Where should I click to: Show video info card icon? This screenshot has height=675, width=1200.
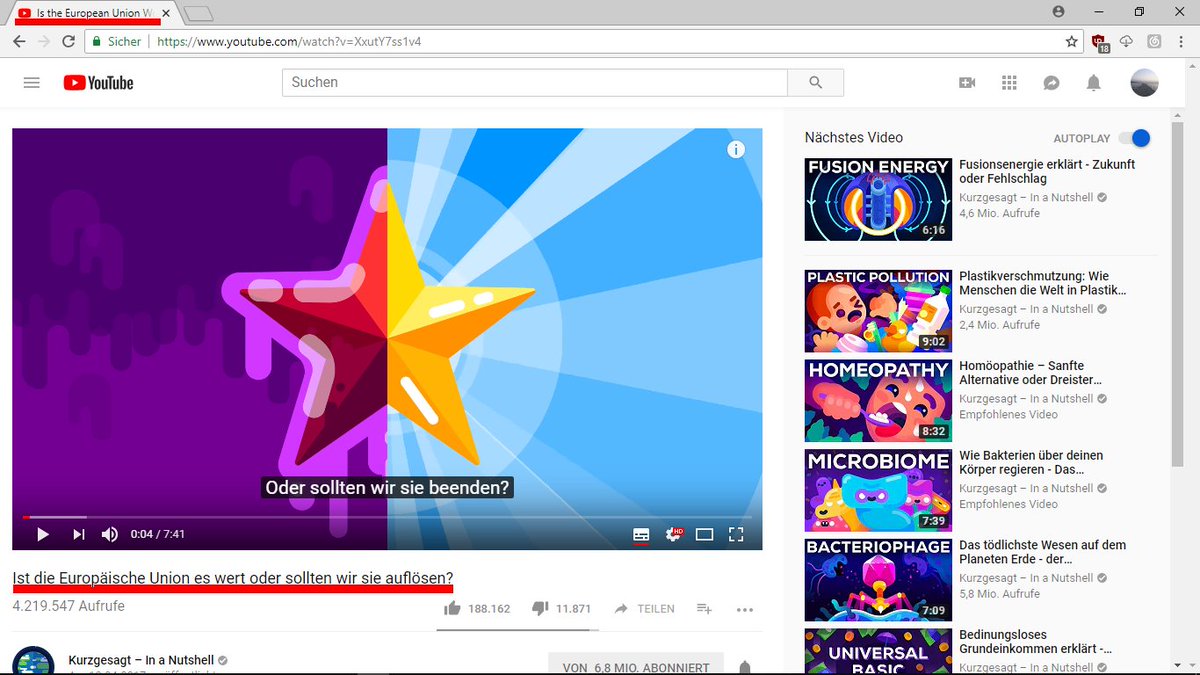coord(736,150)
